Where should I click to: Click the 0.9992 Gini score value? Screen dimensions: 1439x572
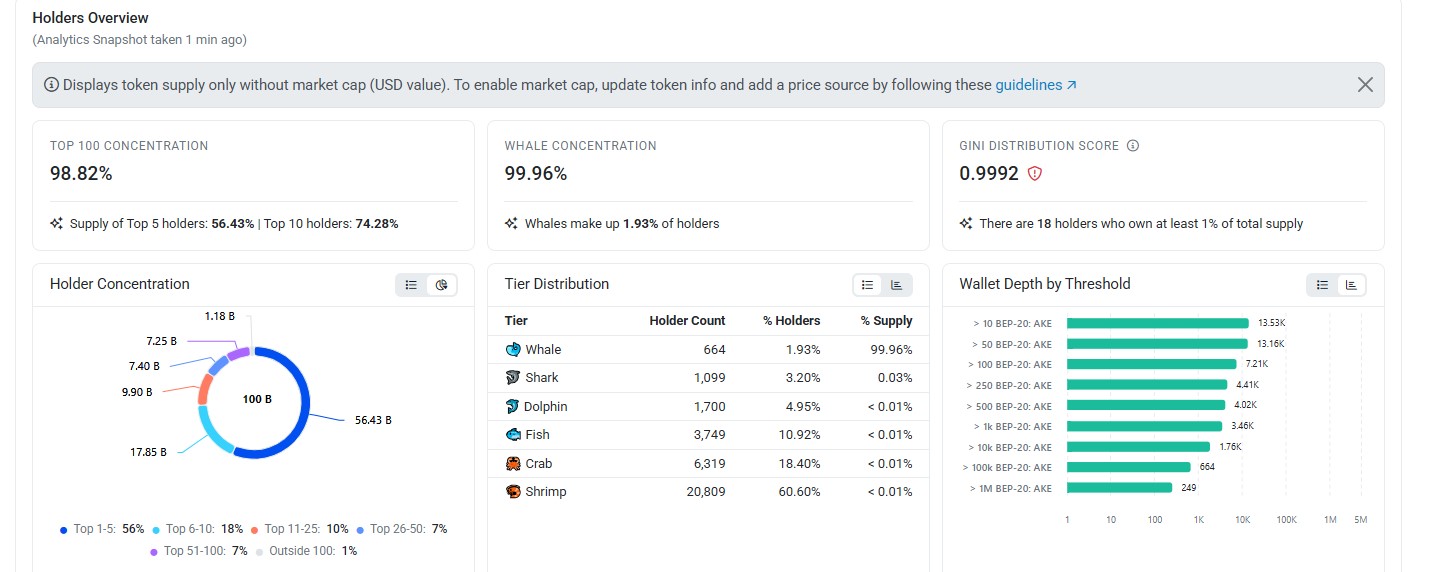(x=989, y=174)
